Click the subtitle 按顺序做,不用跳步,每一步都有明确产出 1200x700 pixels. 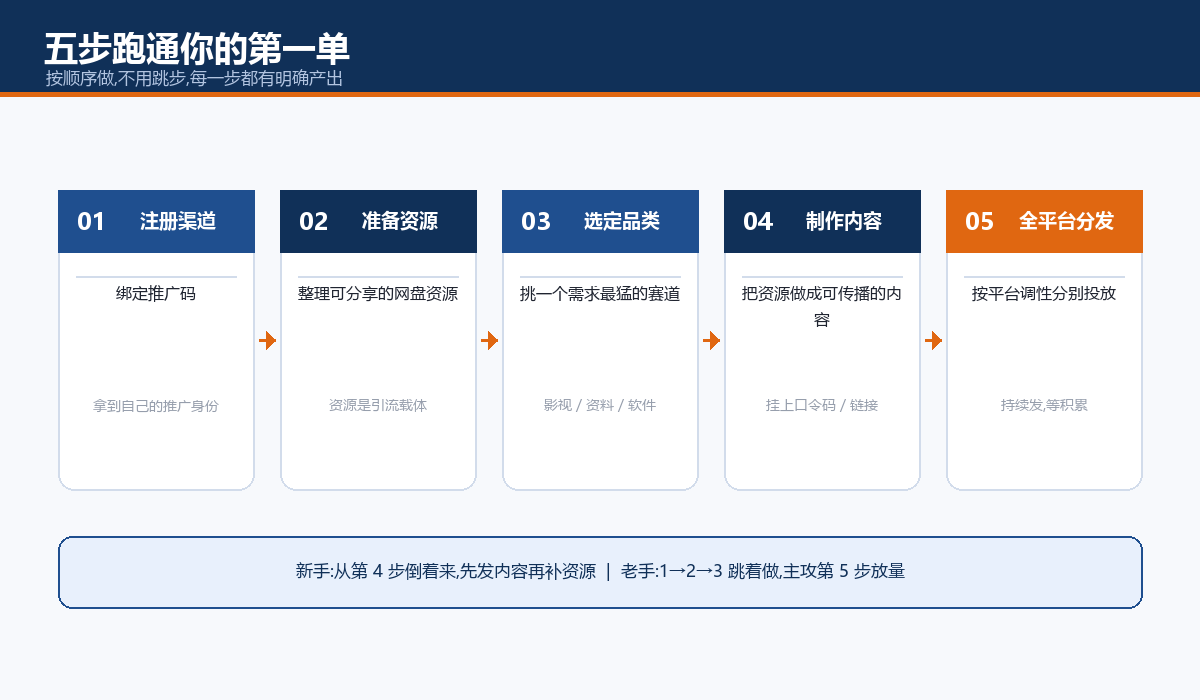[194, 78]
